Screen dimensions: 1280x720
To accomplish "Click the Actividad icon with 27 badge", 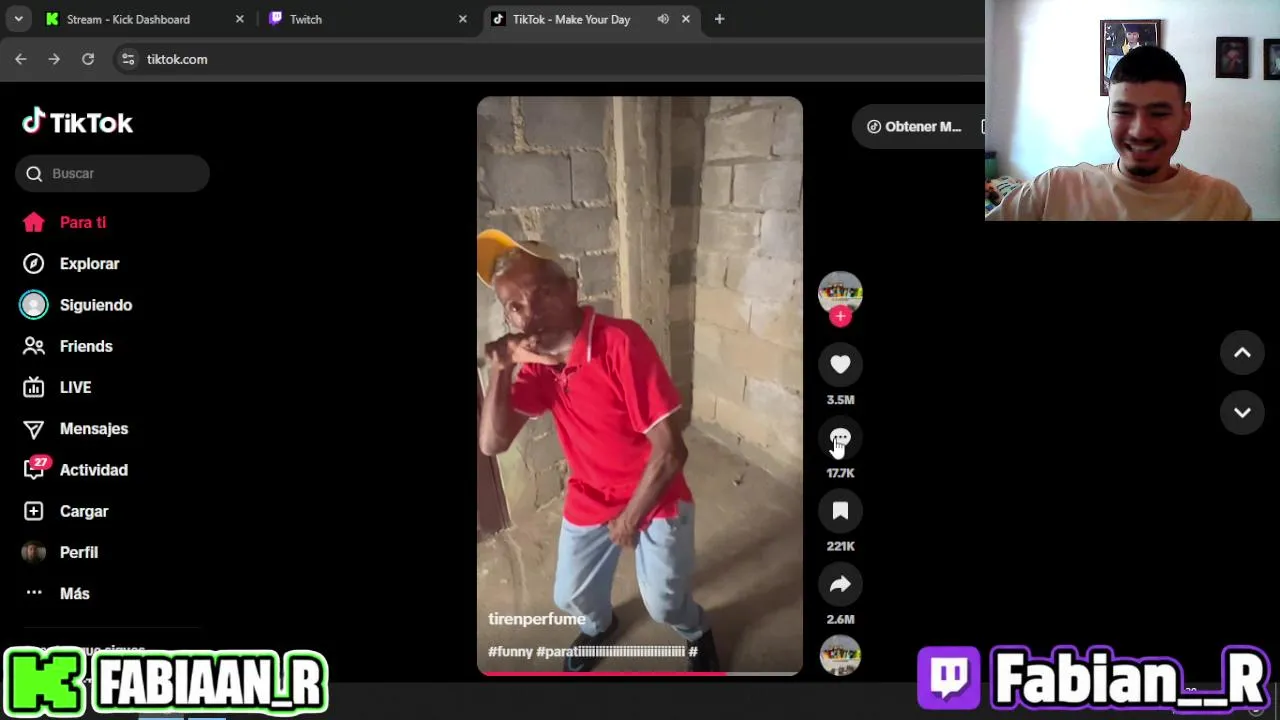I will 36,468.
